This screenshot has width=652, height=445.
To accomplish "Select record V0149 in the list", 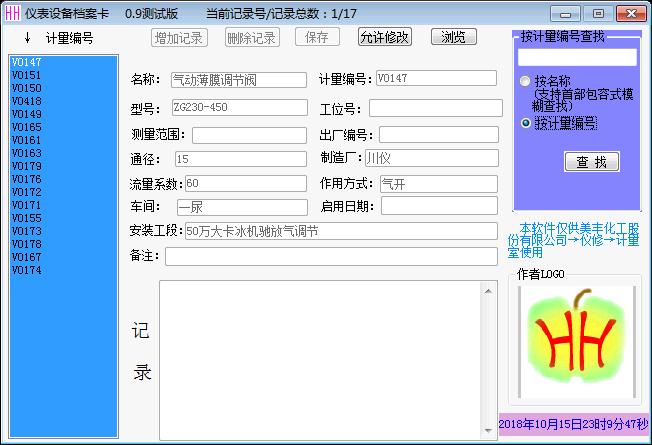I will click(63, 114).
